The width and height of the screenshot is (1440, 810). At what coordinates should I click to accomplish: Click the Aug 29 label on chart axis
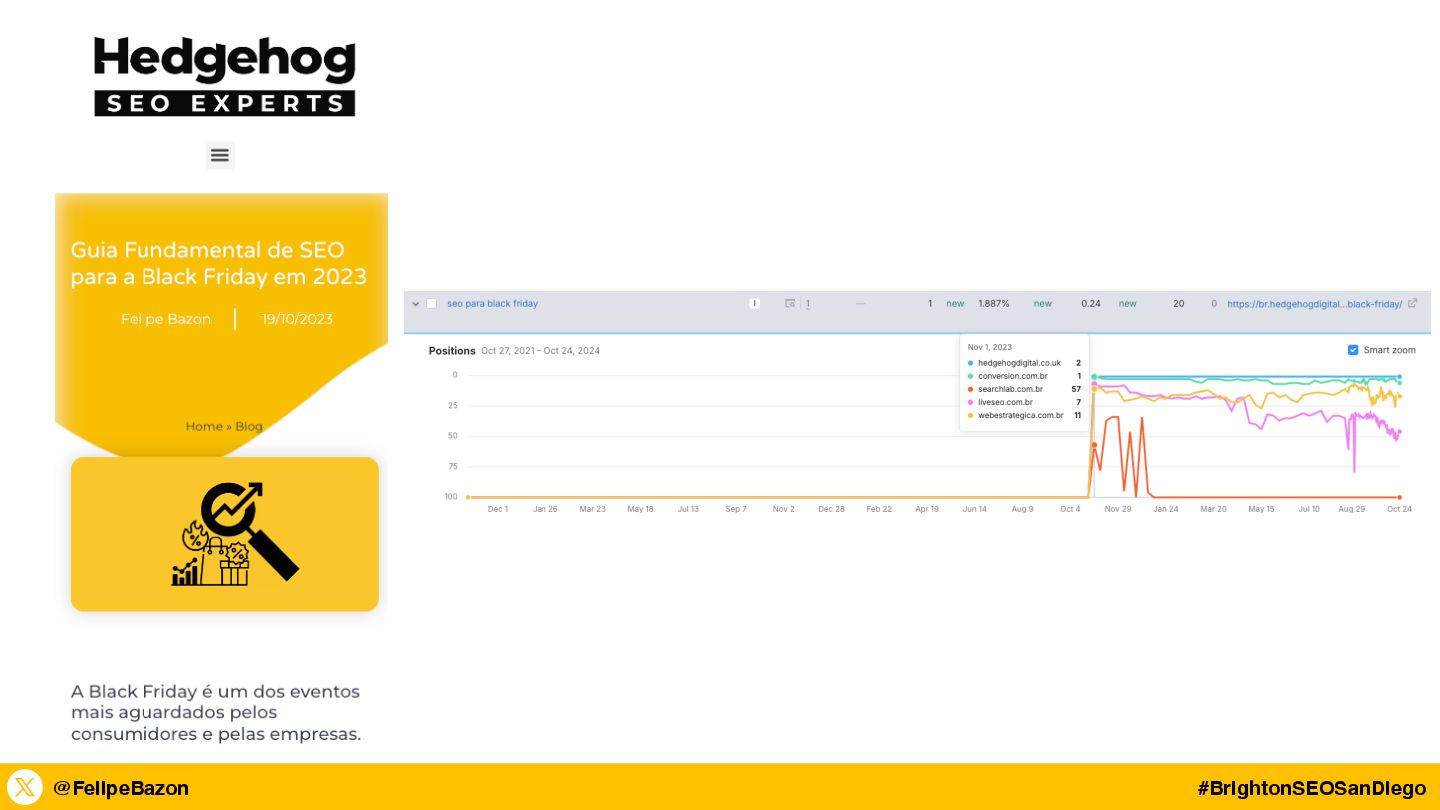pos(1351,509)
